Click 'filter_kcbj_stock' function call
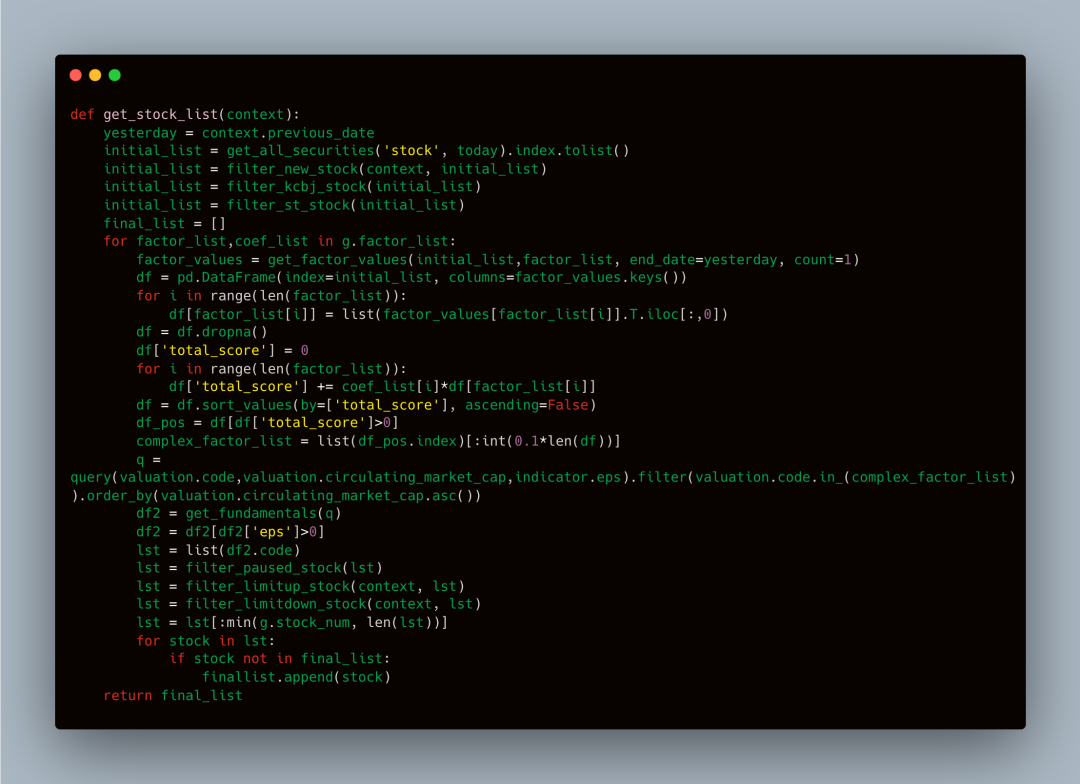 (x=296, y=187)
